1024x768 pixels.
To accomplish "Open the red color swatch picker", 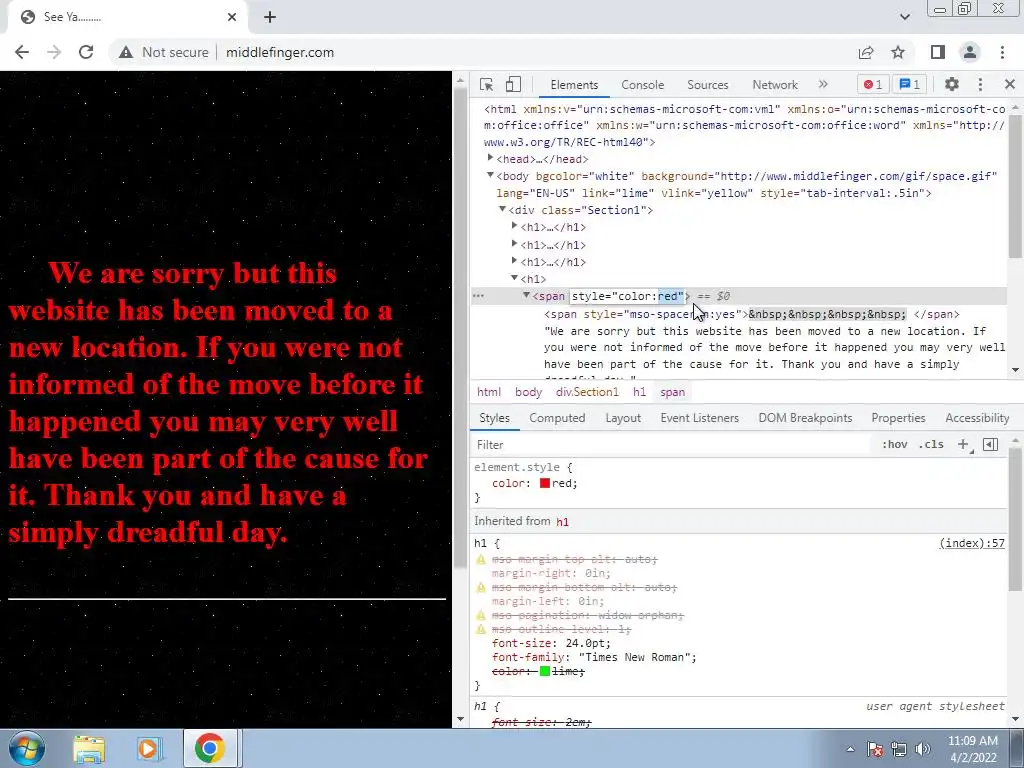I will coord(545,483).
